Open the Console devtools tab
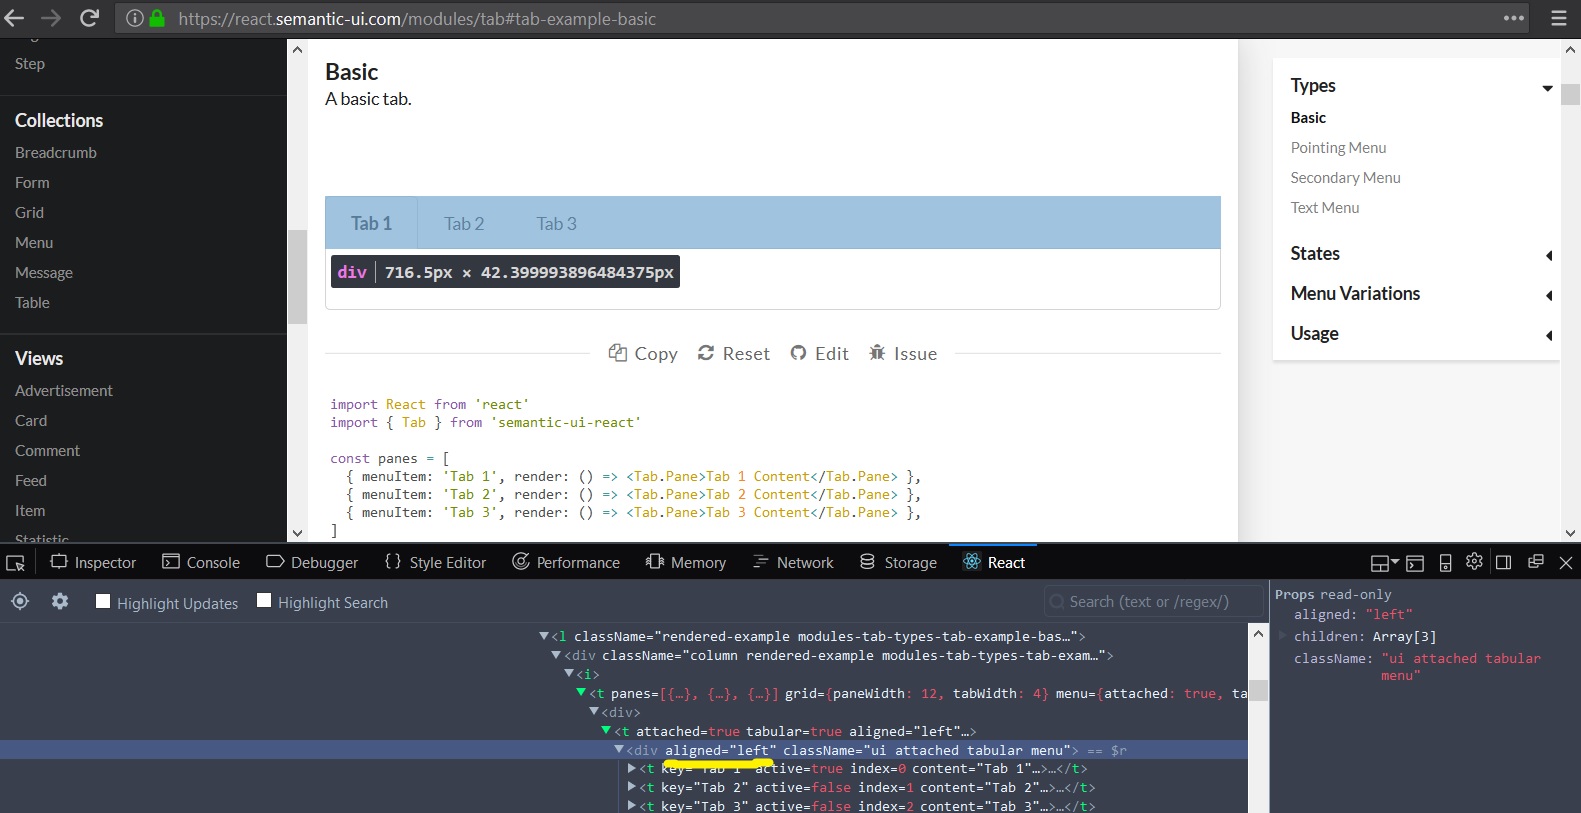The height and width of the screenshot is (813, 1581). [x=201, y=563]
